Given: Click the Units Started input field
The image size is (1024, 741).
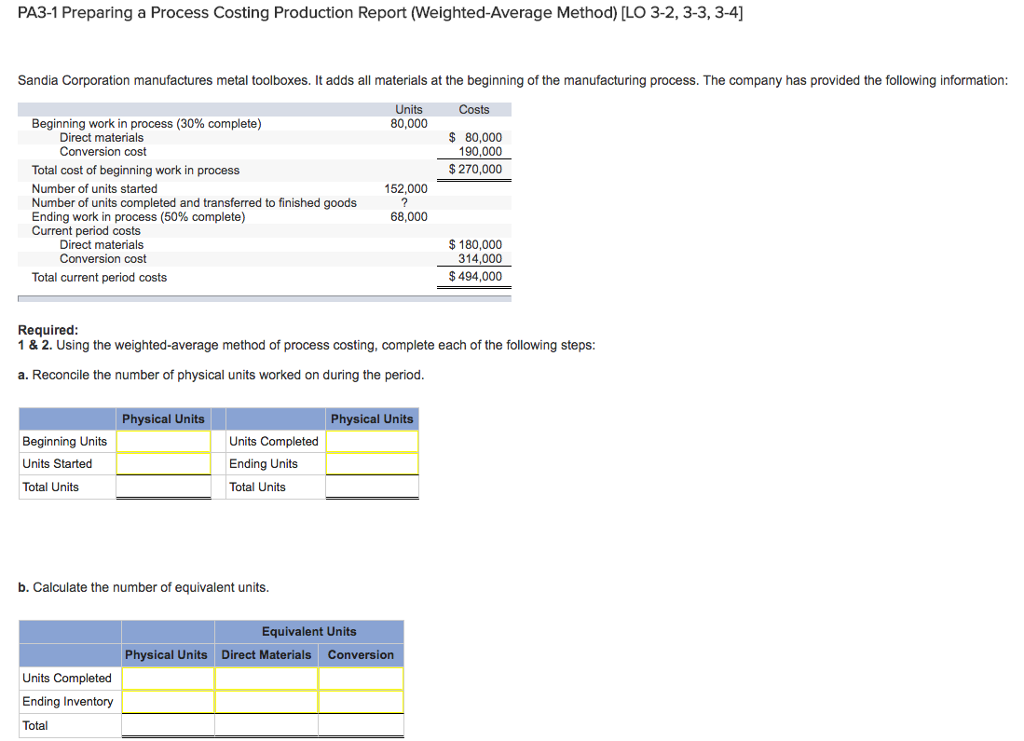Looking at the screenshot, I should pyautogui.click(x=163, y=463).
